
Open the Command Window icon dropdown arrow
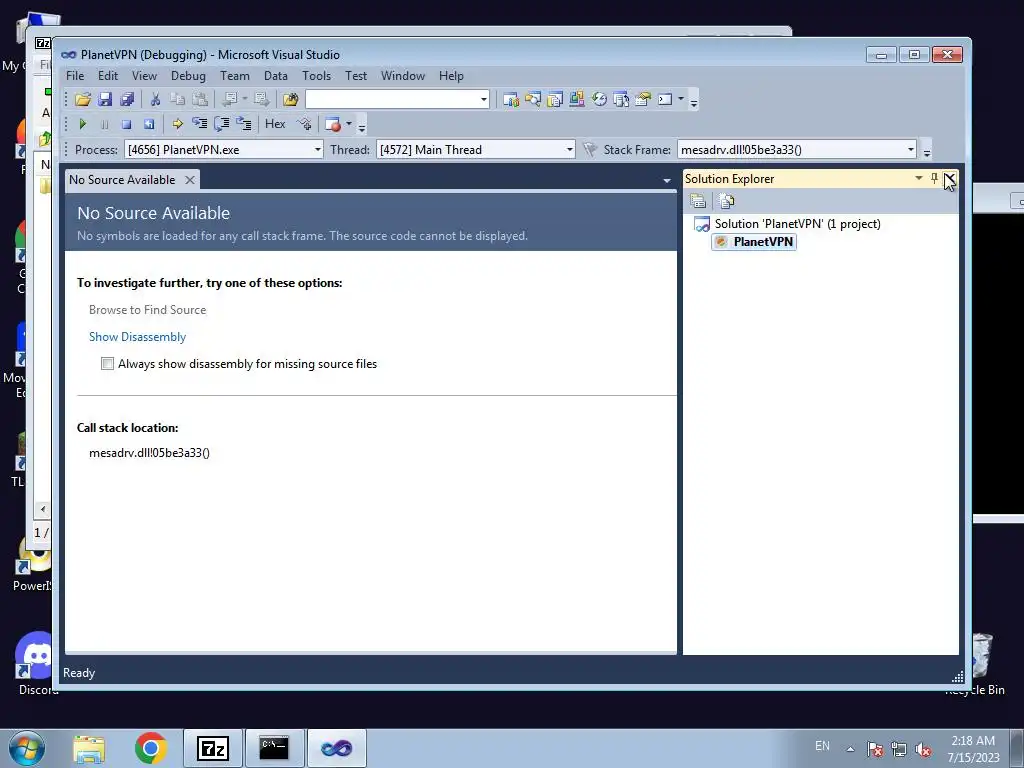(x=680, y=99)
